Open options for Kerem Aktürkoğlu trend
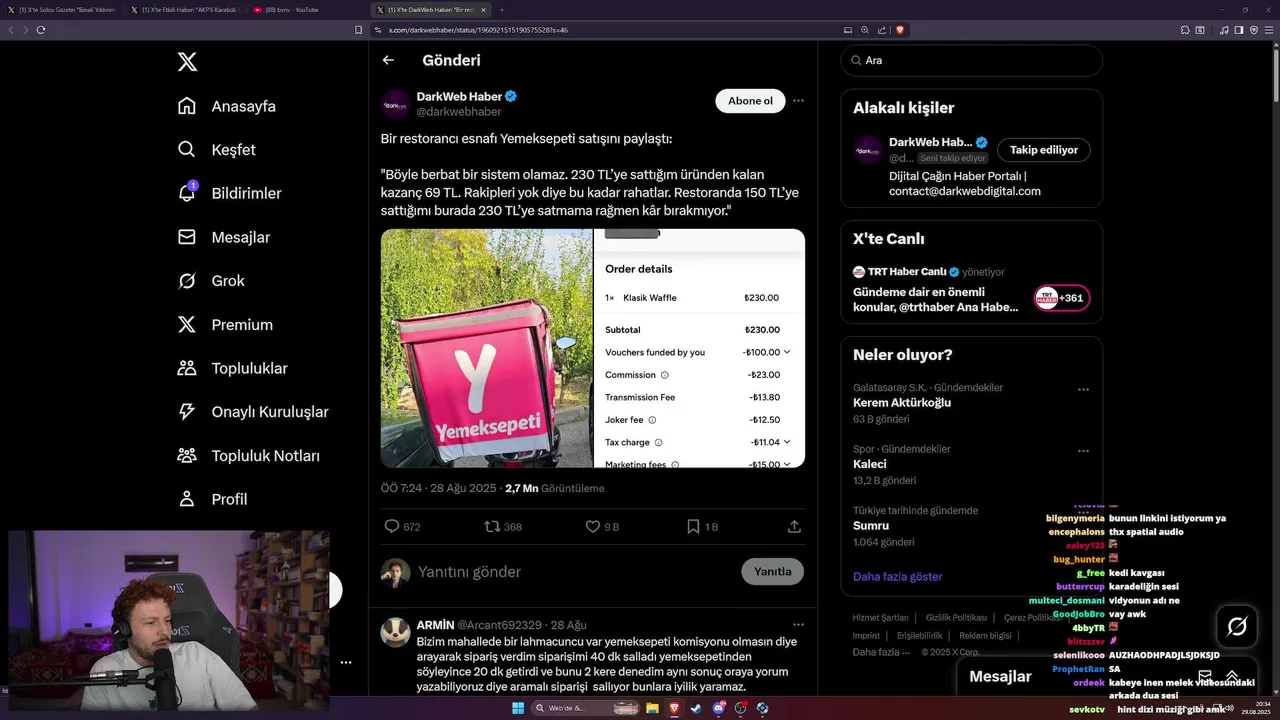Image resolution: width=1280 pixels, height=720 pixels. 1083,390
